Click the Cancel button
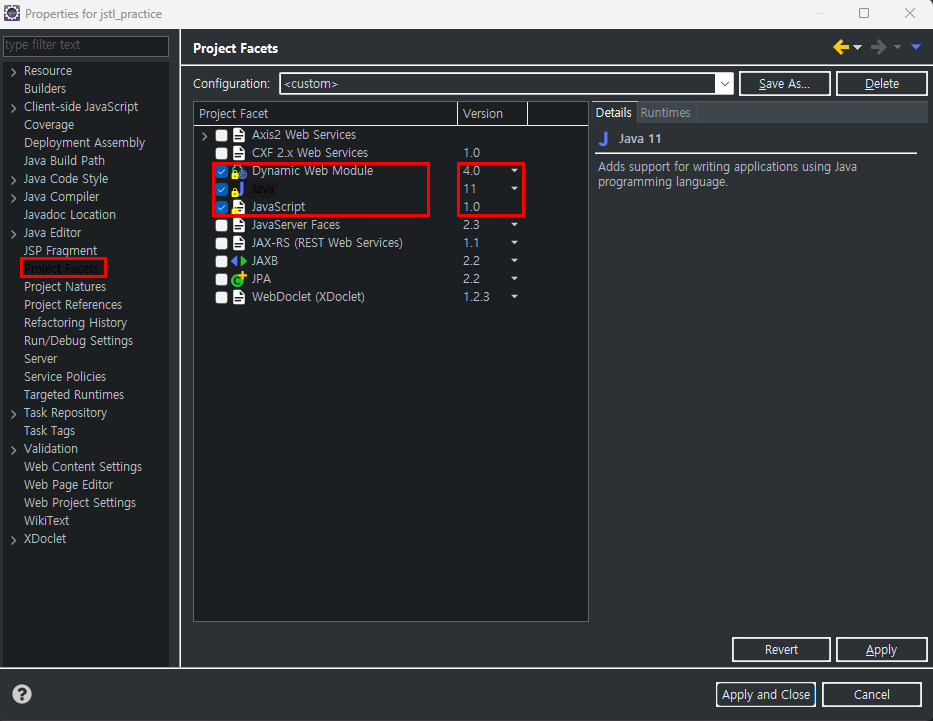The width and height of the screenshot is (933, 721). click(x=872, y=694)
